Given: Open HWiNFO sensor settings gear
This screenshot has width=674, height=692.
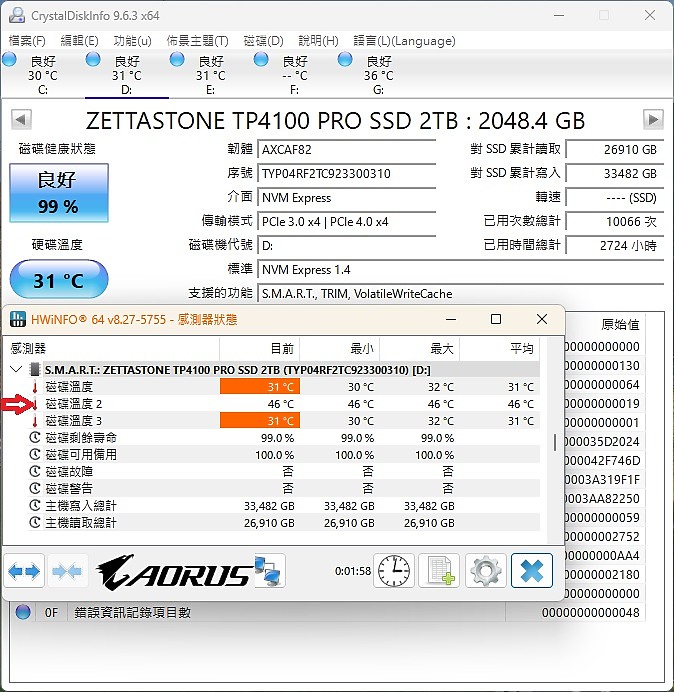Looking at the screenshot, I should tap(486, 571).
